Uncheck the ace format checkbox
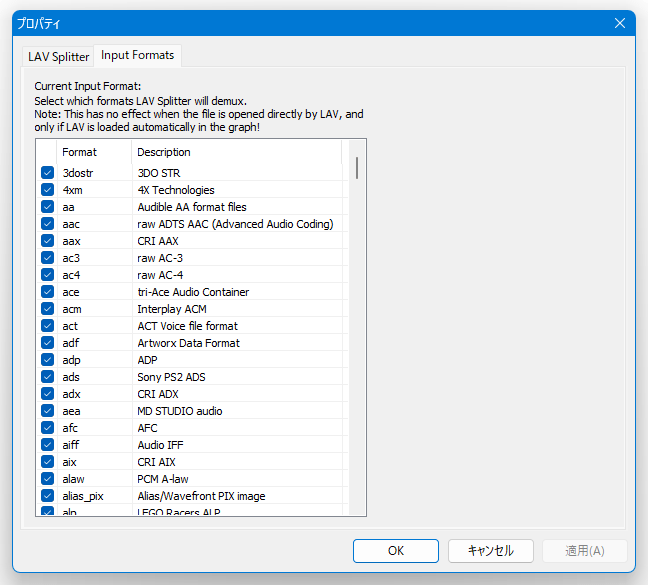 click(x=48, y=292)
